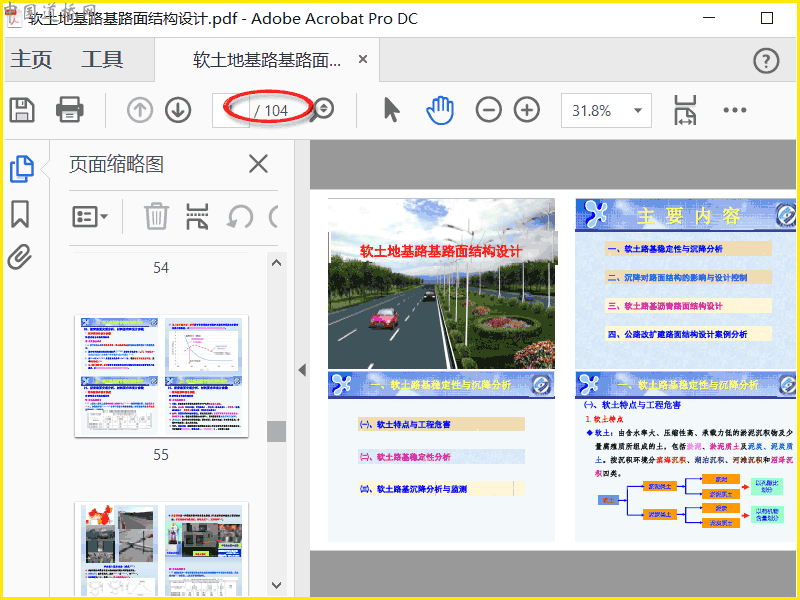
Task: Activate the hand pan tool
Action: (440, 110)
